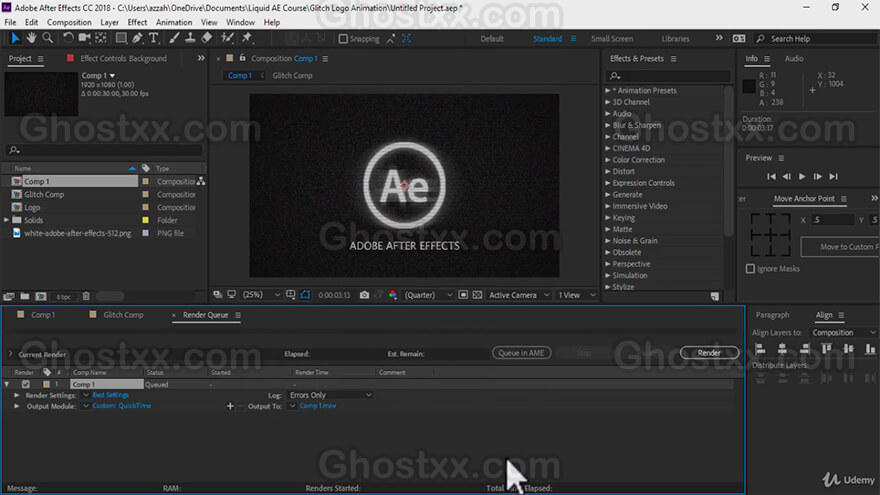Open Align Layers to Composition dropdown
Viewport: 880px width, 495px height.
[x=843, y=333]
